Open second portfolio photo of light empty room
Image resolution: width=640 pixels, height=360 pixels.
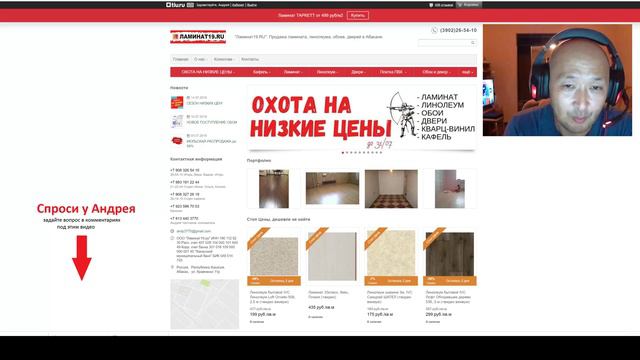[x=332, y=188]
